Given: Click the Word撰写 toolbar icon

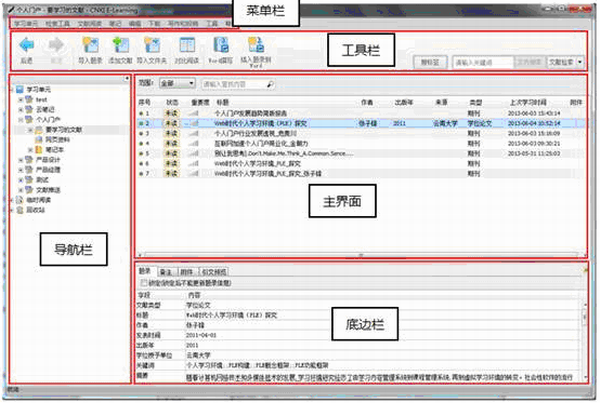Looking at the screenshot, I should [220, 45].
